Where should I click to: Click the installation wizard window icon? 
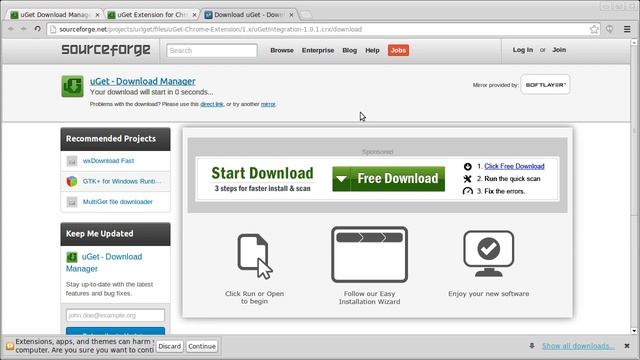369,254
